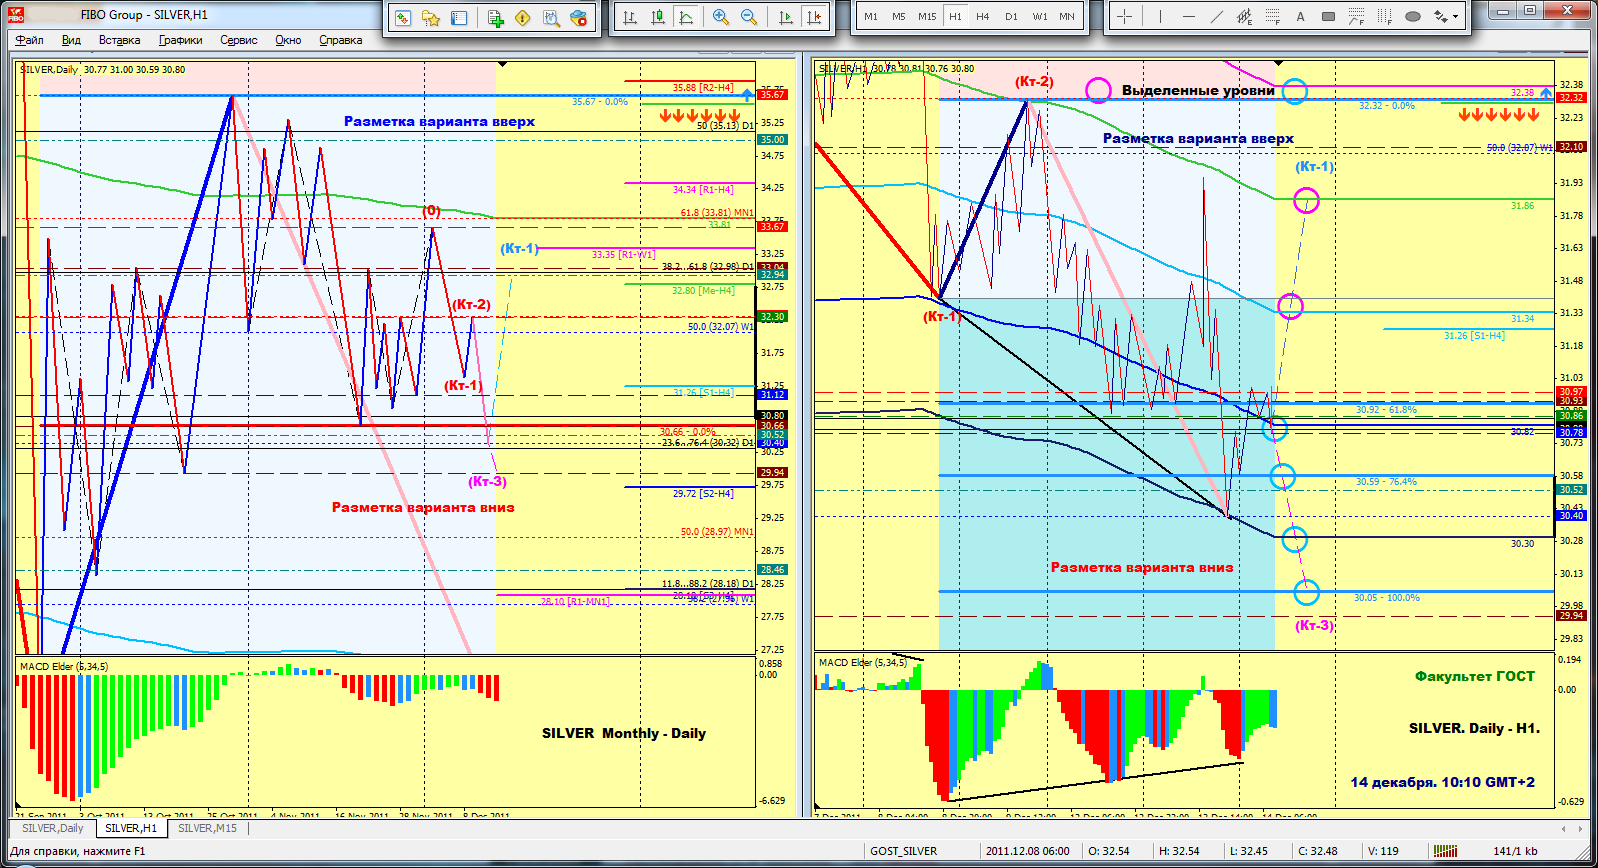The width and height of the screenshot is (1598, 868).
Task: Launch MetaEditor via yellow diamond icon
Action: [x=523, y=17]
